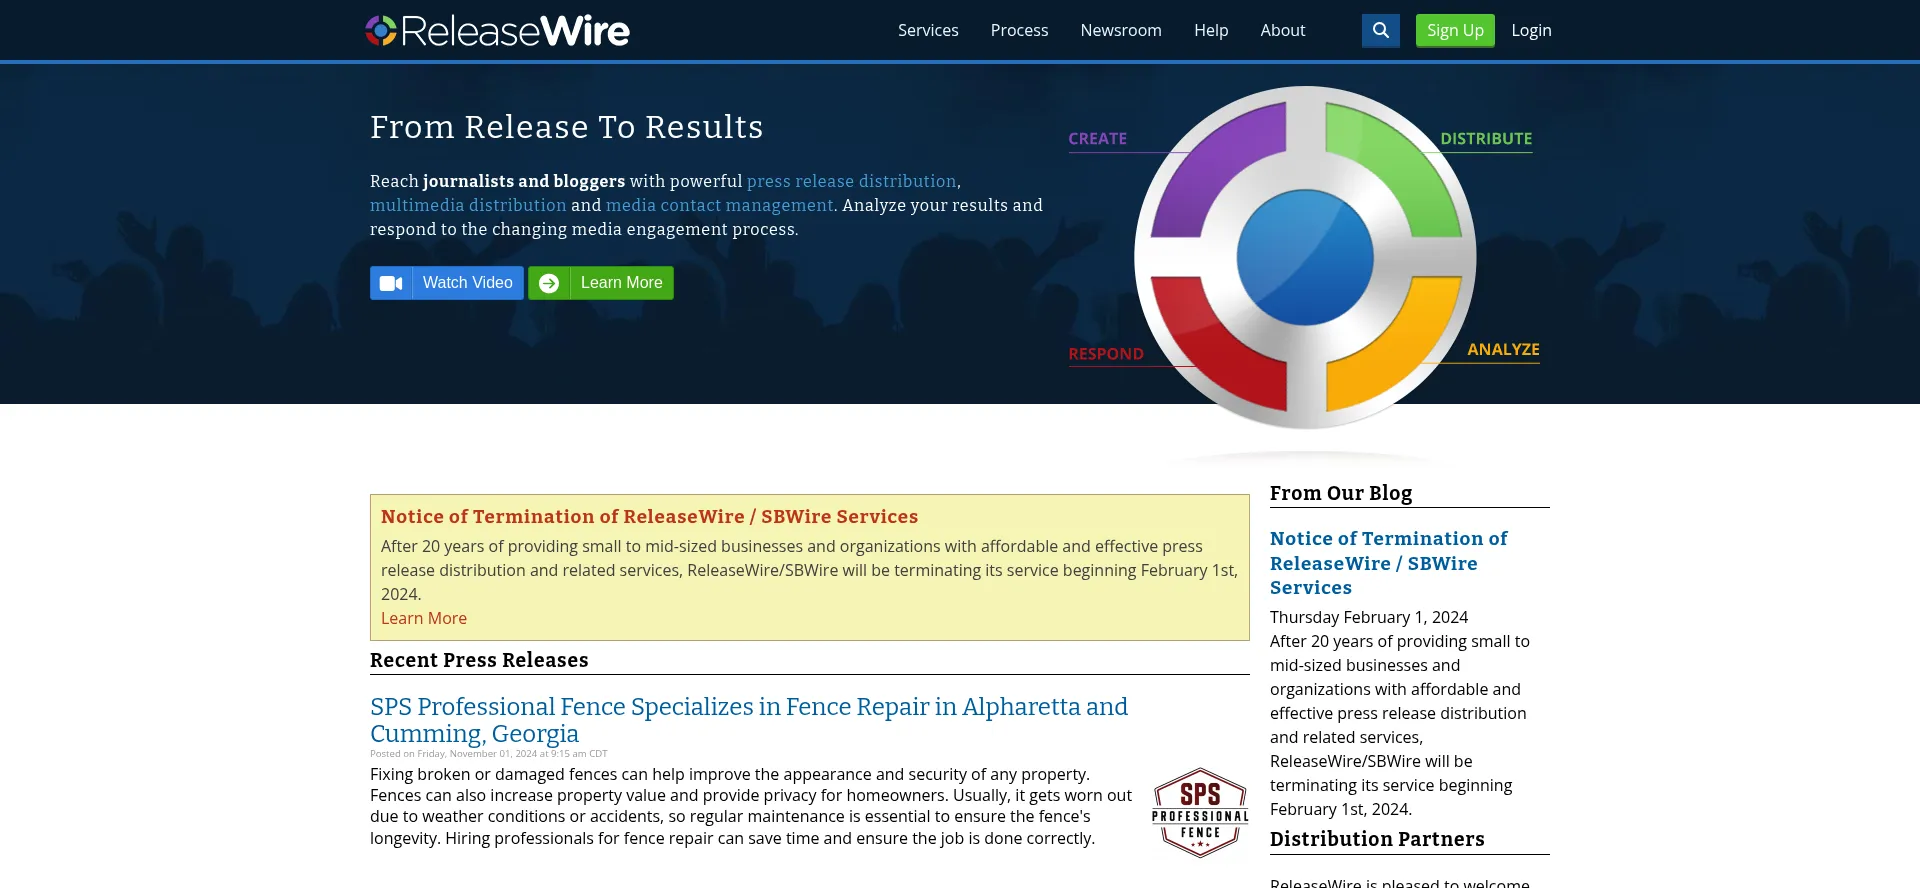Screen dimensions: 1920x888
Task: Click the CREATE label
Action: pos(1097,139)
